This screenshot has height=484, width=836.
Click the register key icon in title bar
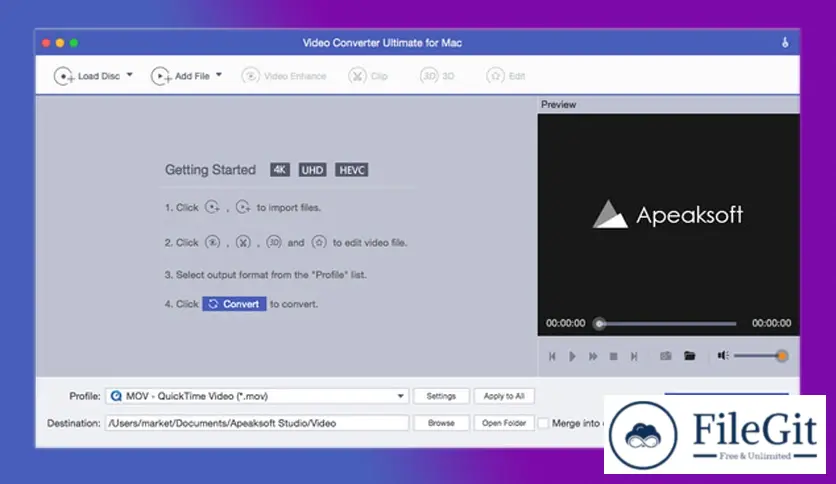coord(785,43)
